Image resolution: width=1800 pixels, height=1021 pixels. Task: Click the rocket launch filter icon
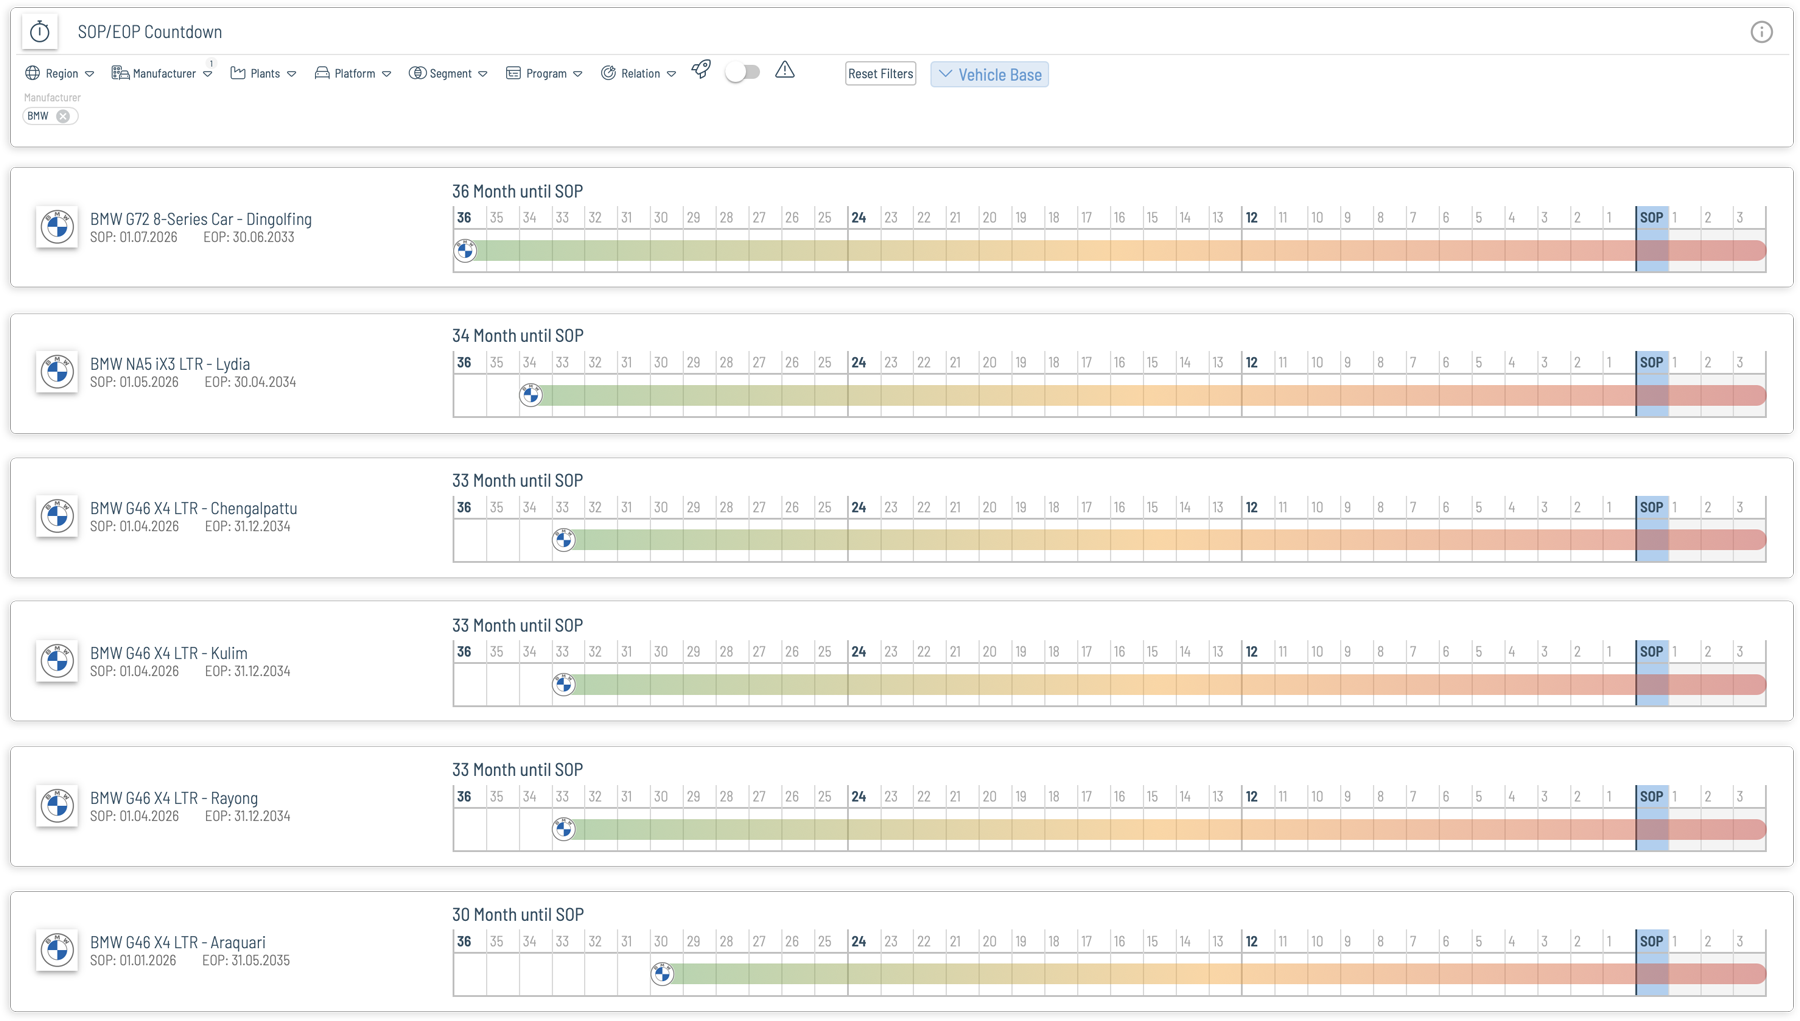701,70
